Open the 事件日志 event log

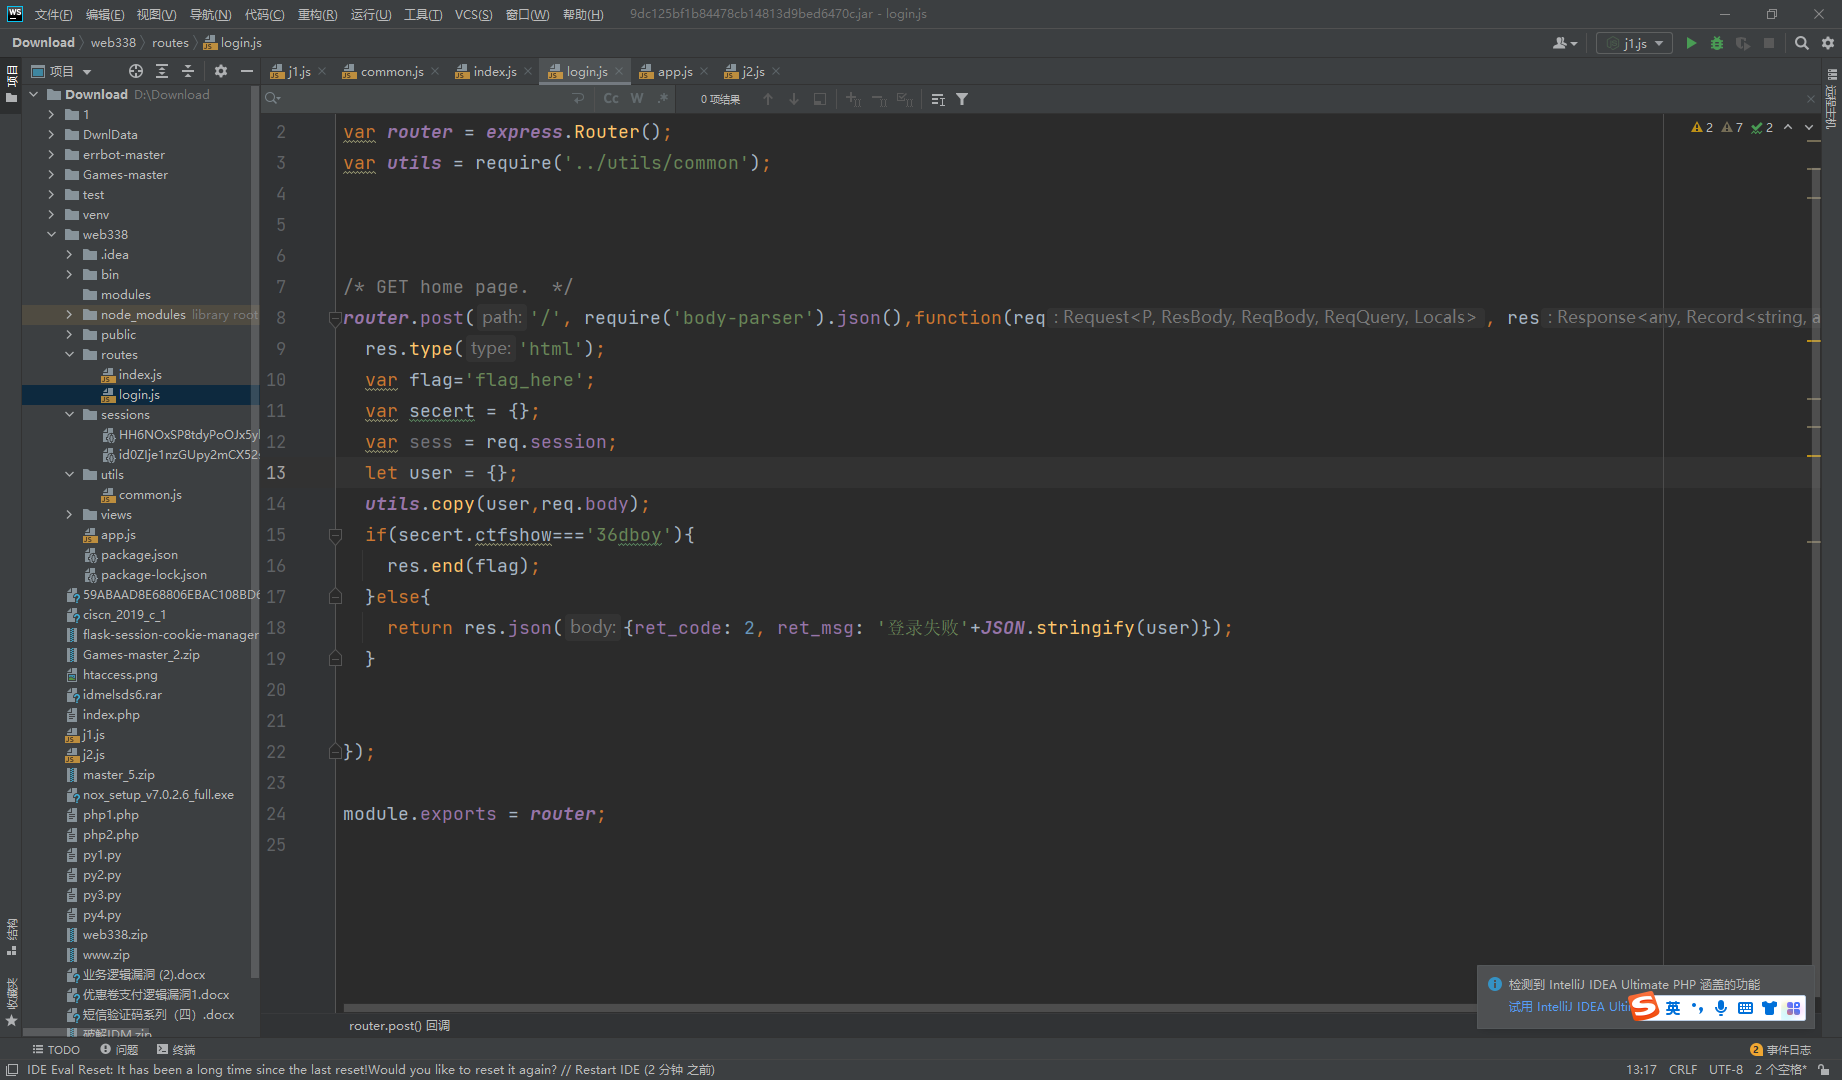(1781, 1050)
